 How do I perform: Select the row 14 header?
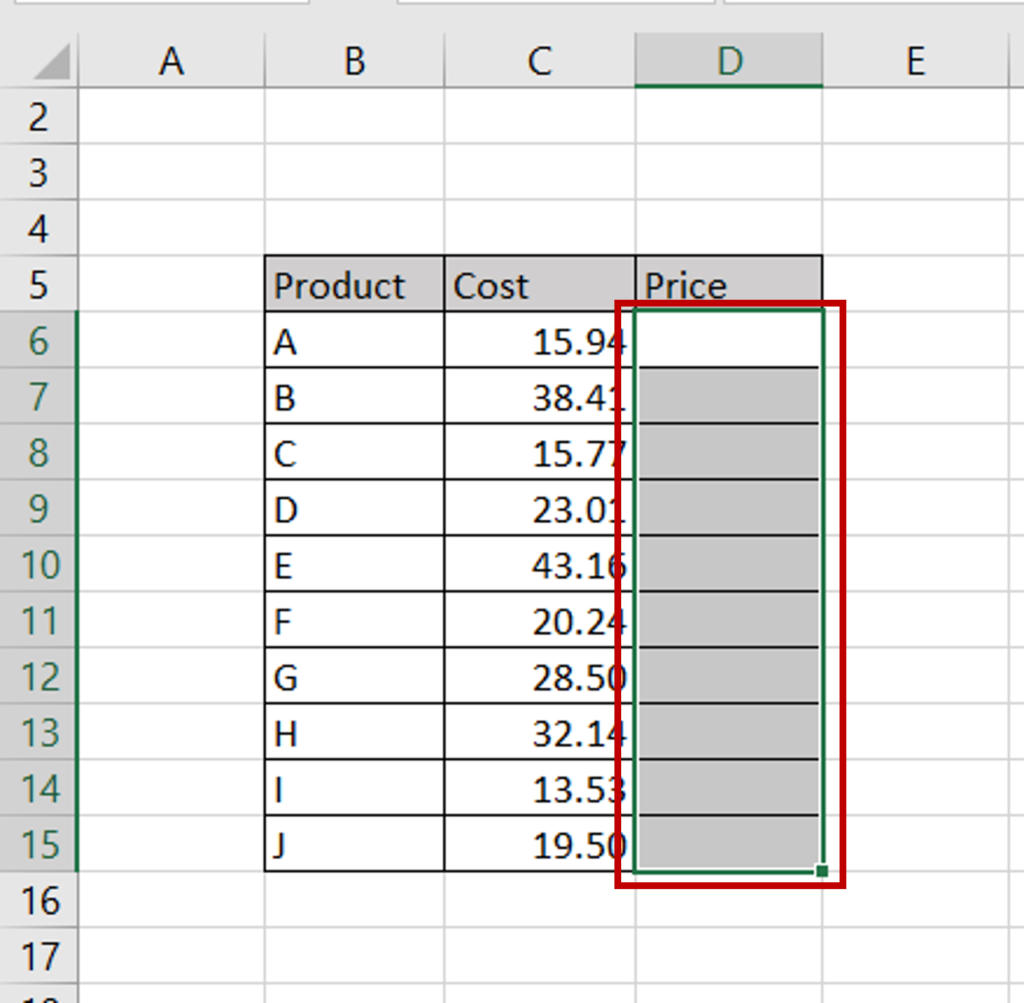(x=39, y=788)
